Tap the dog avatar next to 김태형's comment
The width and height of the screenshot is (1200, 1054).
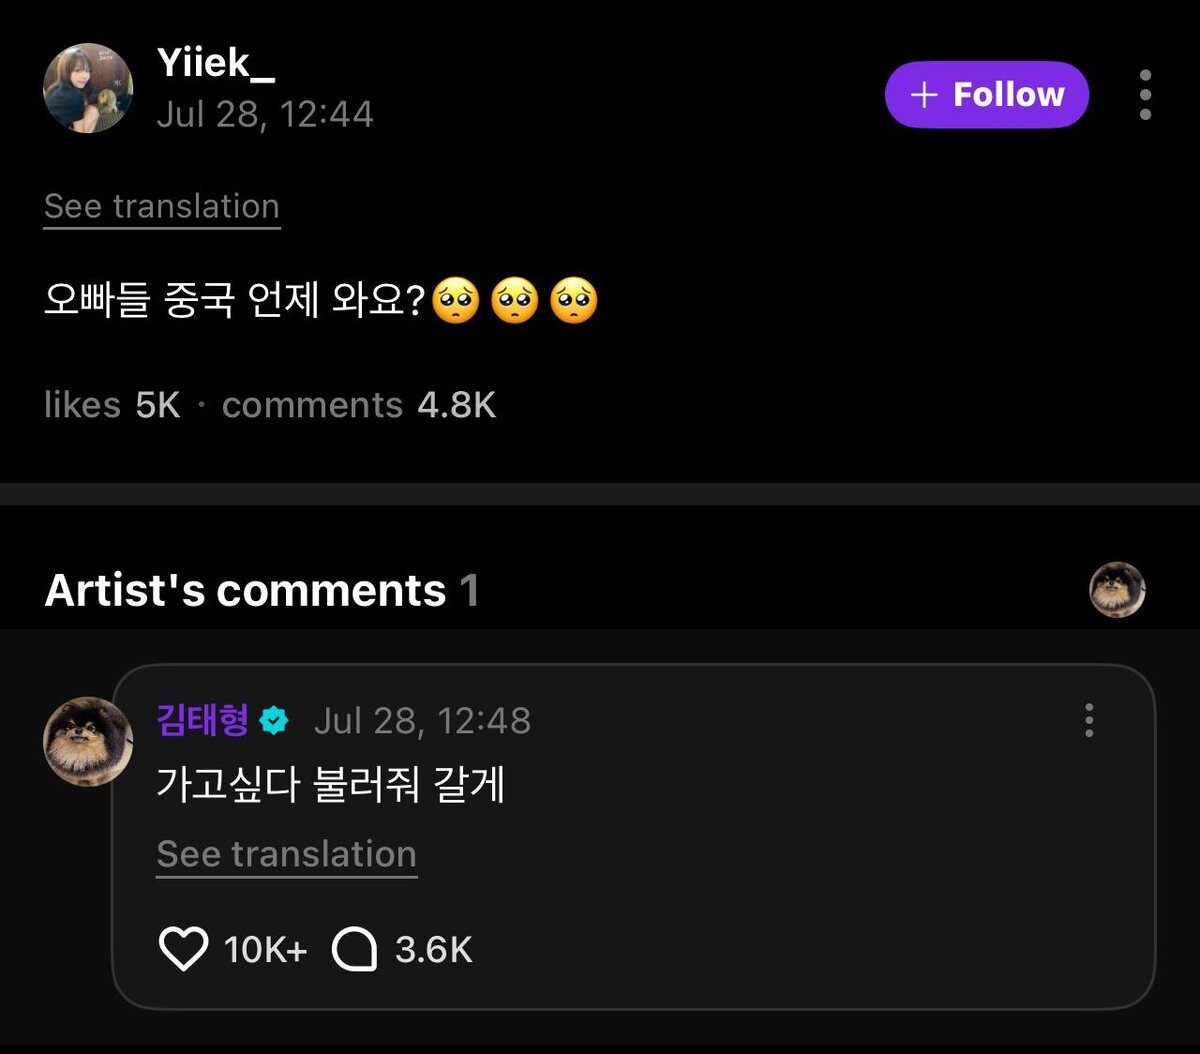coord(88,741)
